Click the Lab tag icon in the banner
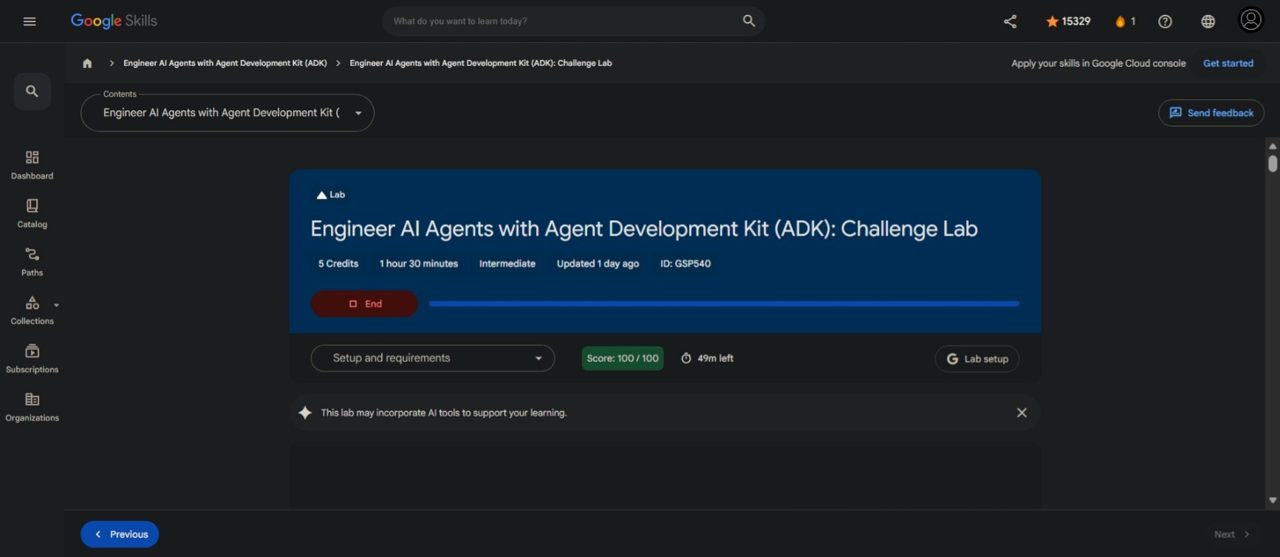Viewport: 1280px width, 557px height. 322,195
